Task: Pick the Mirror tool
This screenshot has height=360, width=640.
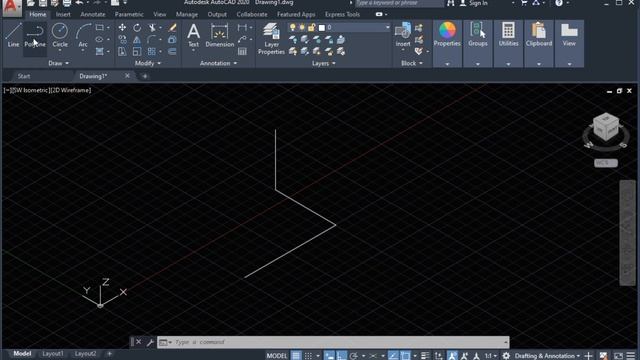Action: (137, 40)
